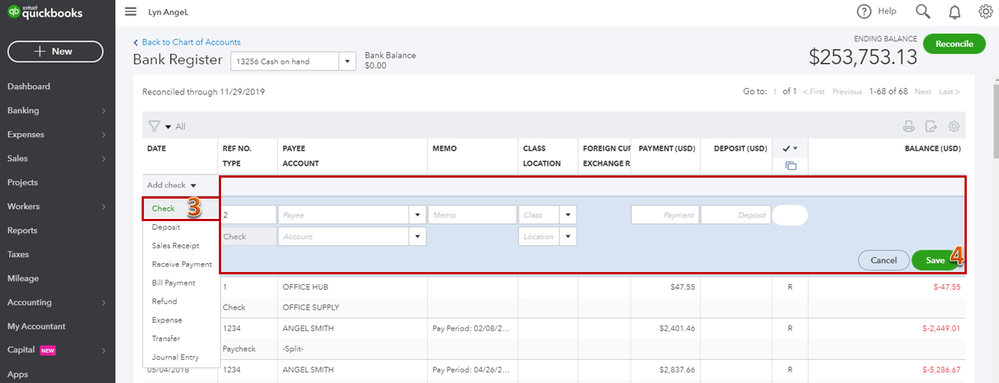Screen dimensions: 999x383
Task: Open the settings gear in the top bar
Action: tap(985, 11)
